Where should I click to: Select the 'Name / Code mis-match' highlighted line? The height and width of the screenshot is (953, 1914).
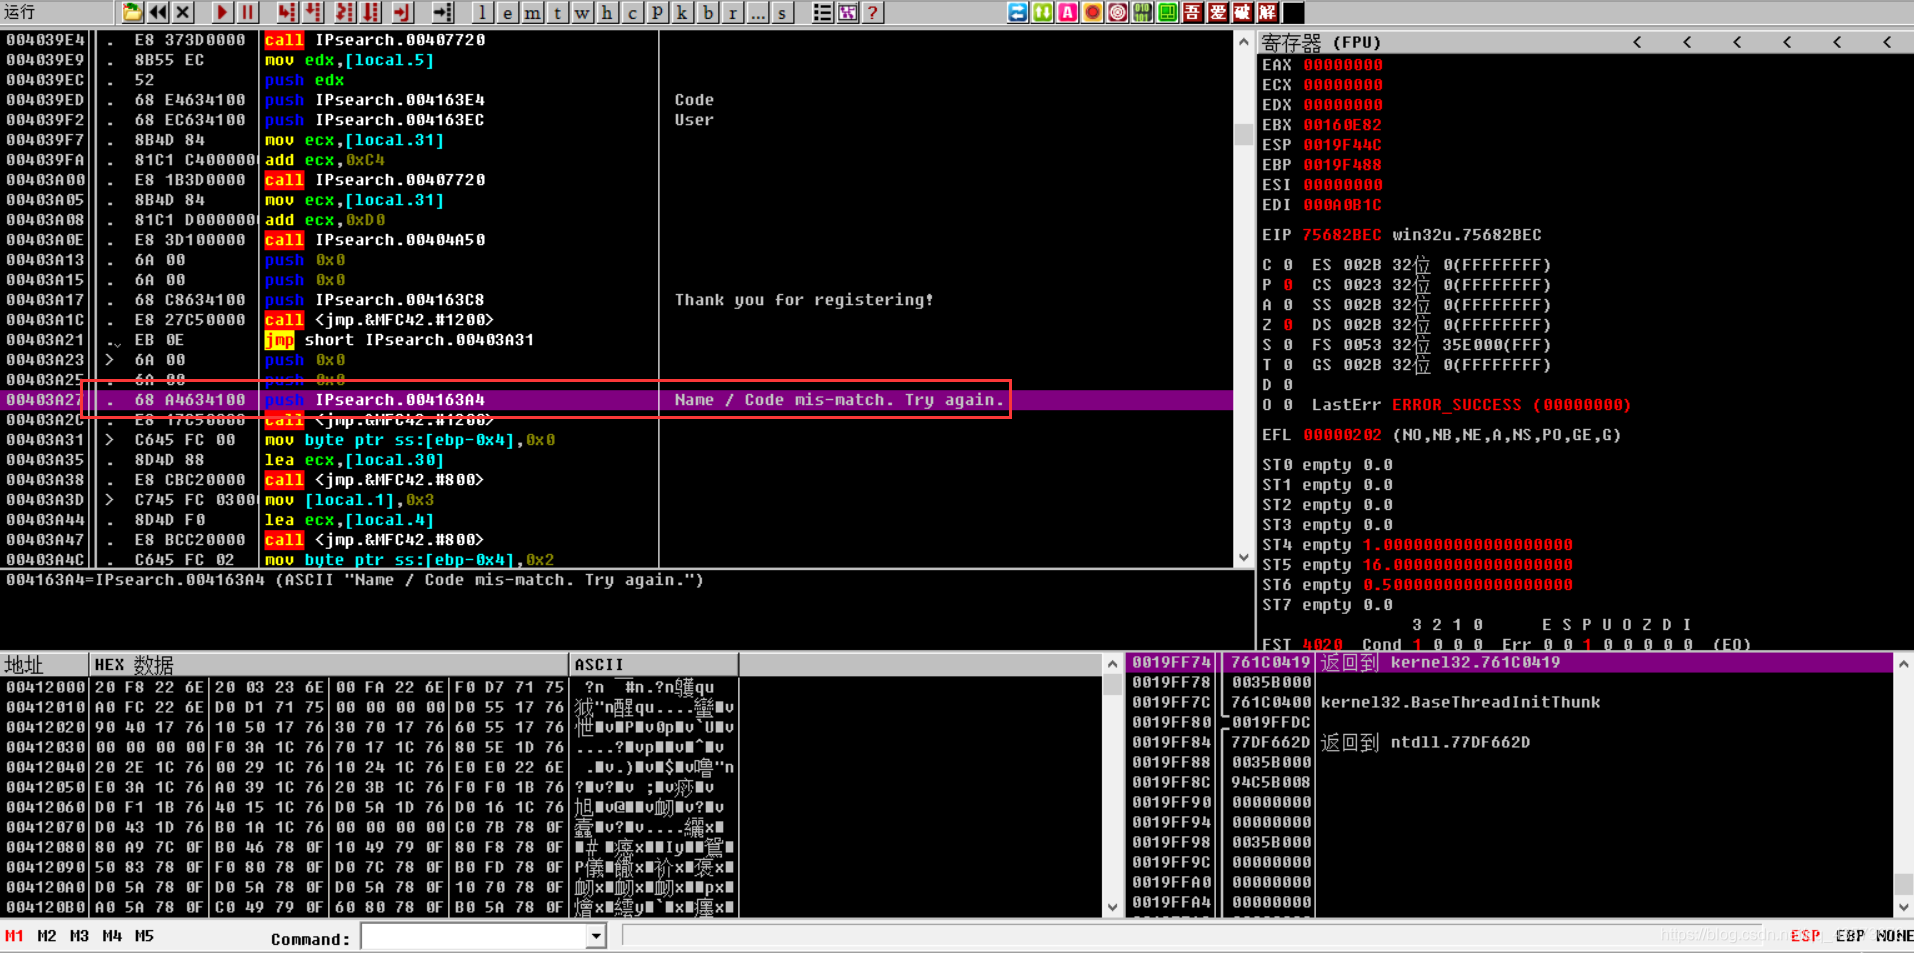tap(616, 400)
